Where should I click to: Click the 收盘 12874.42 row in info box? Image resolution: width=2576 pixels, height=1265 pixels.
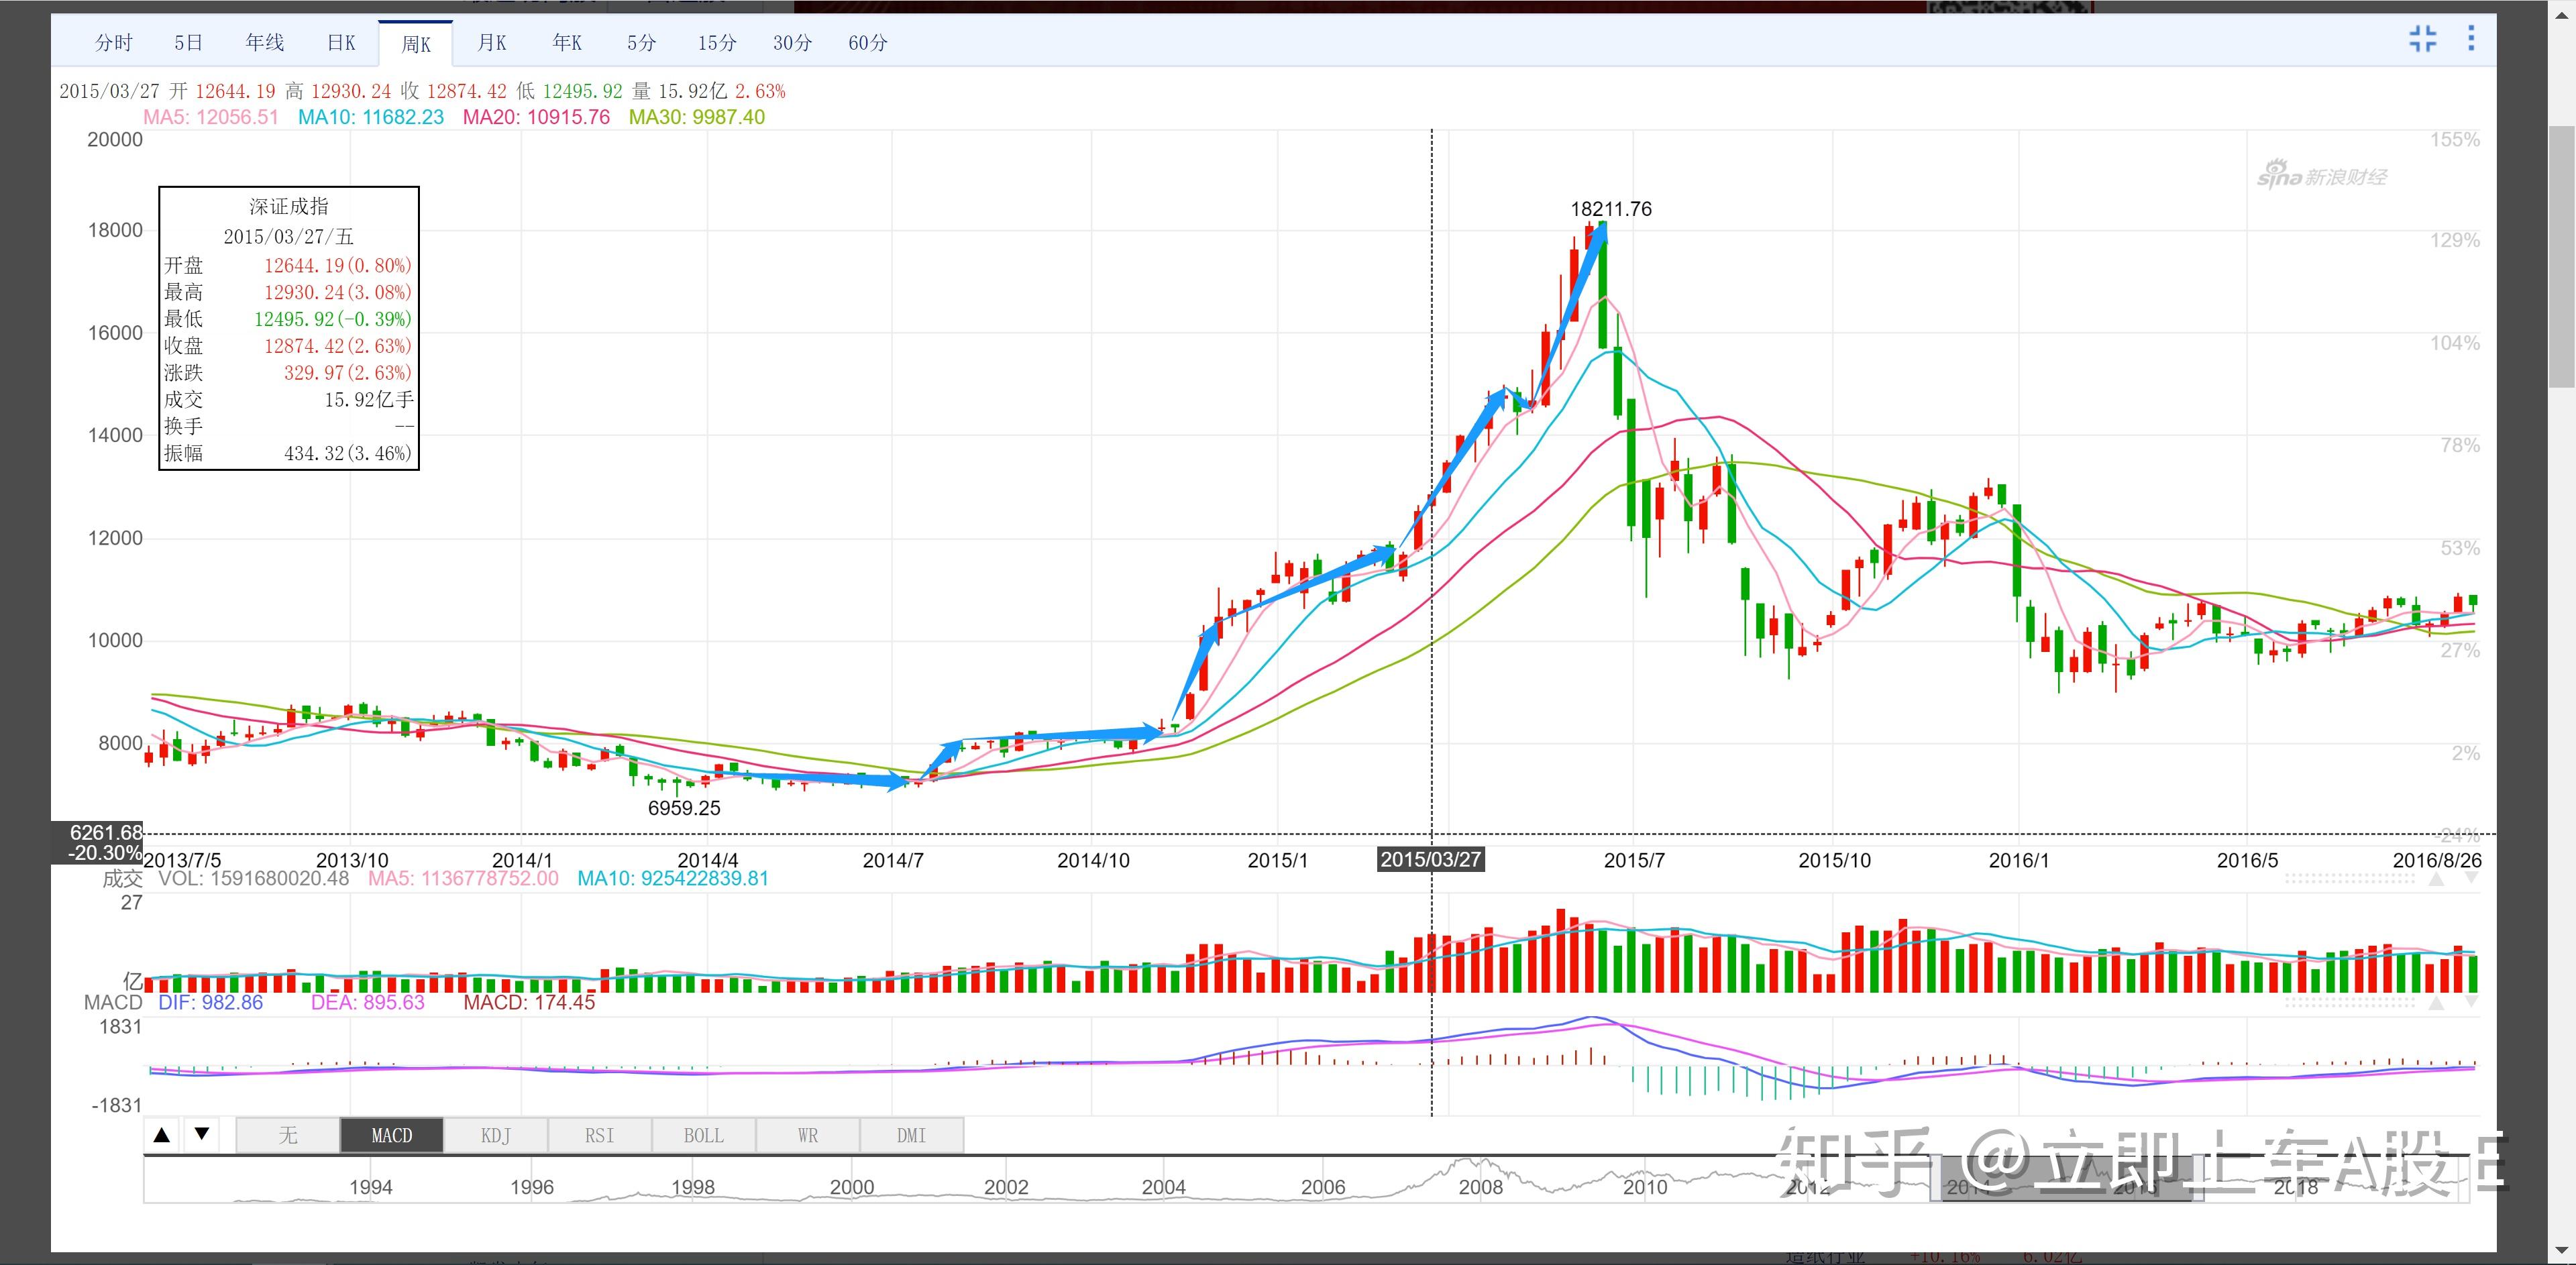[288, 346]
